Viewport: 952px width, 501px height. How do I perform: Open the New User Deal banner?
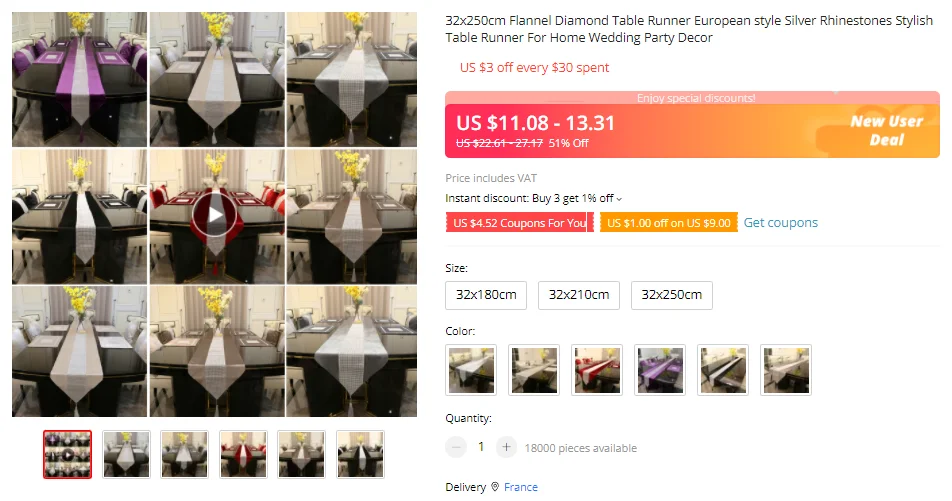(886, 131)
